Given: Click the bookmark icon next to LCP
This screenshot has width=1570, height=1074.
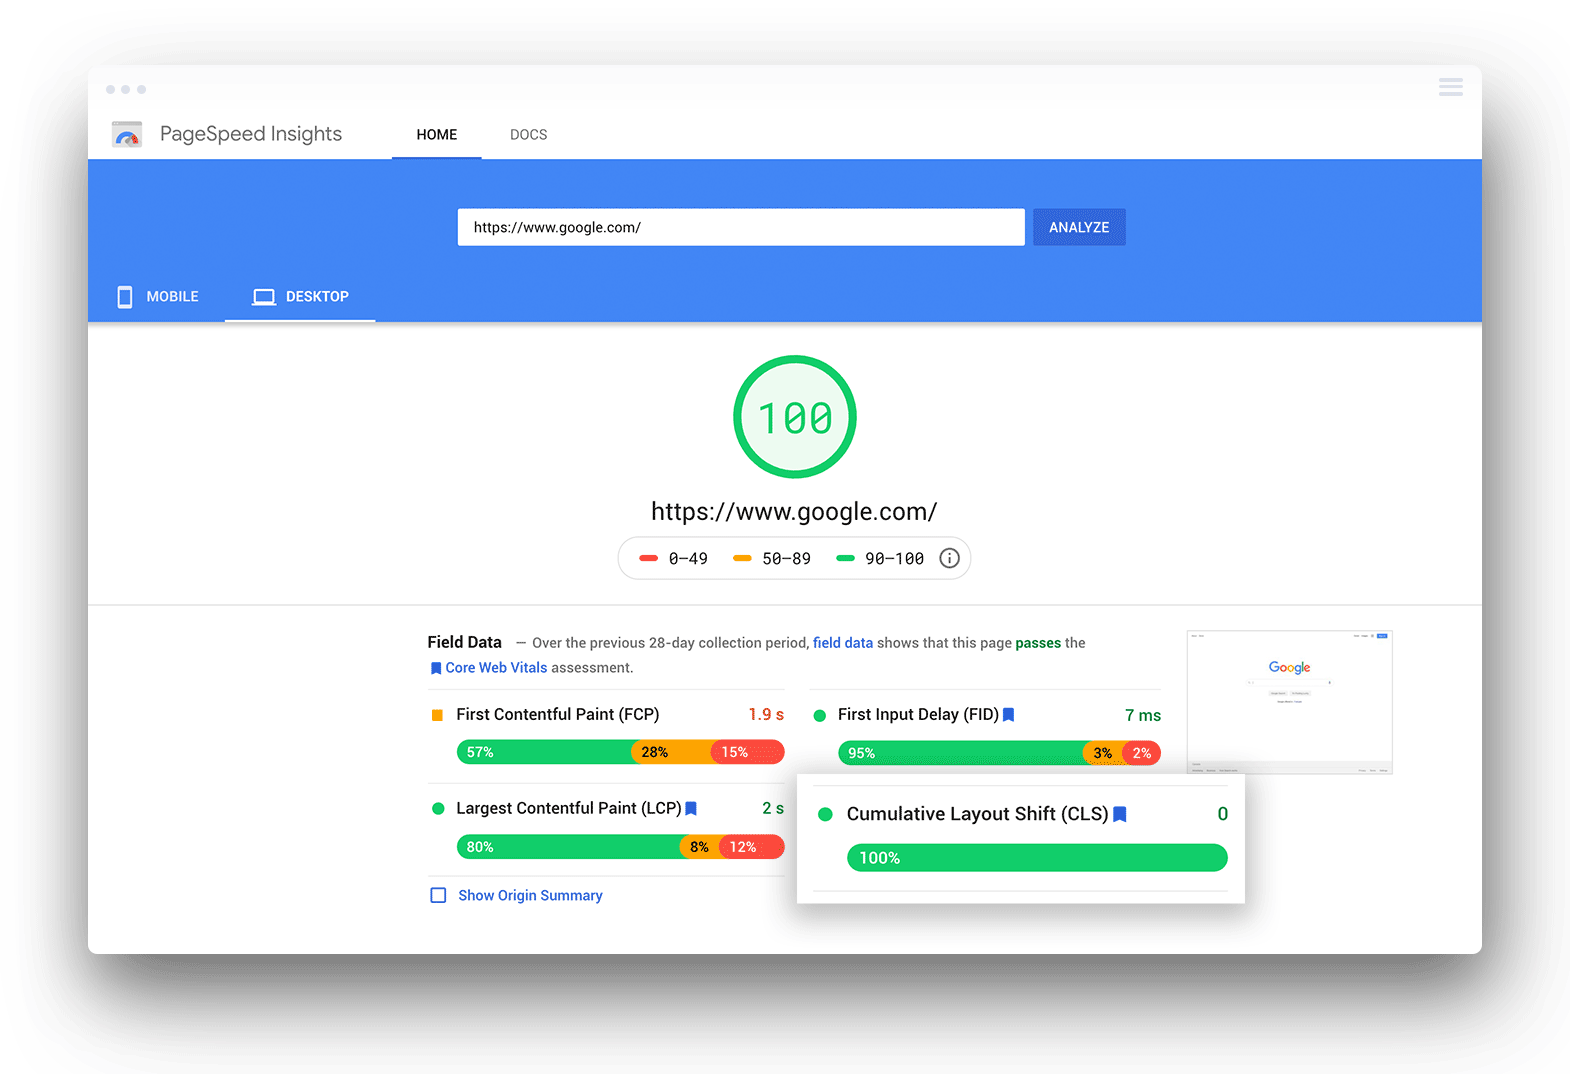Looking at the screenshot, I should pos(691,808).
